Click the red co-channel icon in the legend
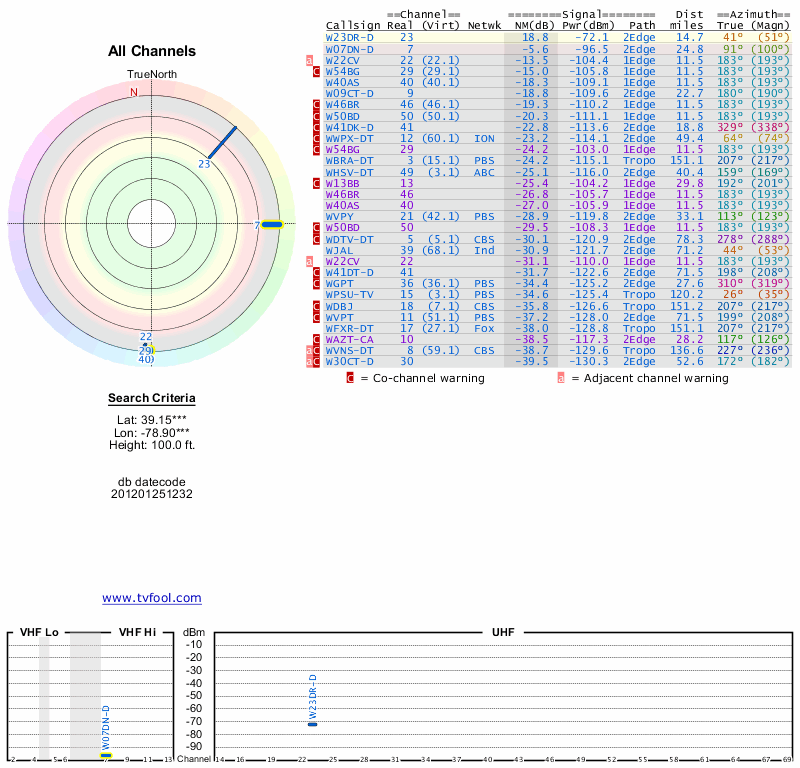The image size is (800, 768). pyautogui.click(x=350, y=378)
